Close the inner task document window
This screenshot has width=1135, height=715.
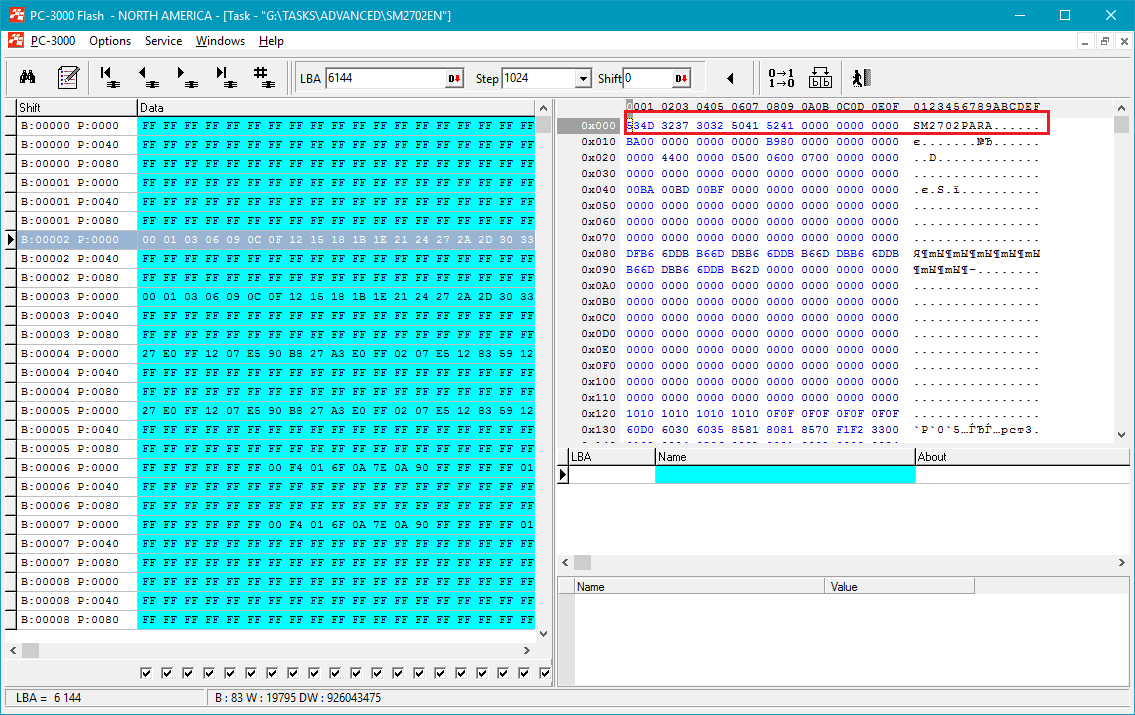1124,42
